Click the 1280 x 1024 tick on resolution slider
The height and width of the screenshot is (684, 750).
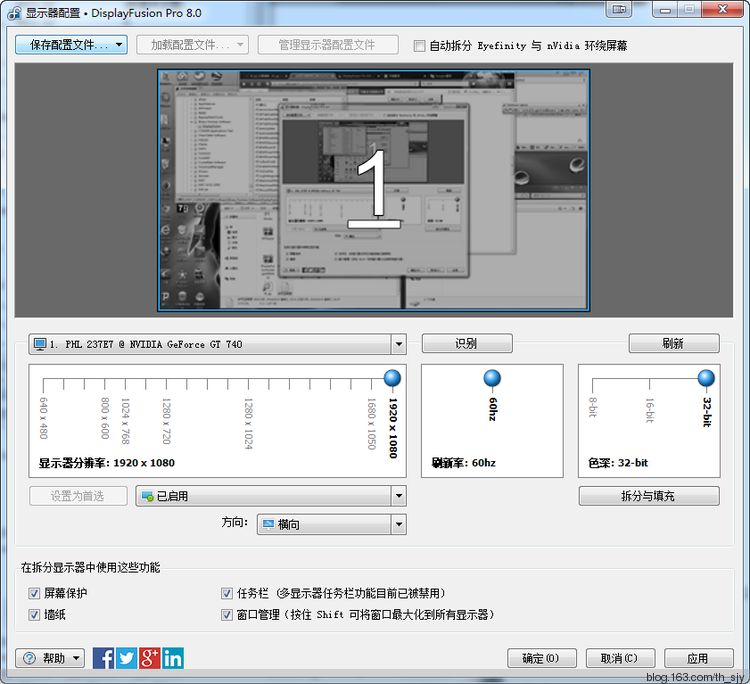(248, 384)
